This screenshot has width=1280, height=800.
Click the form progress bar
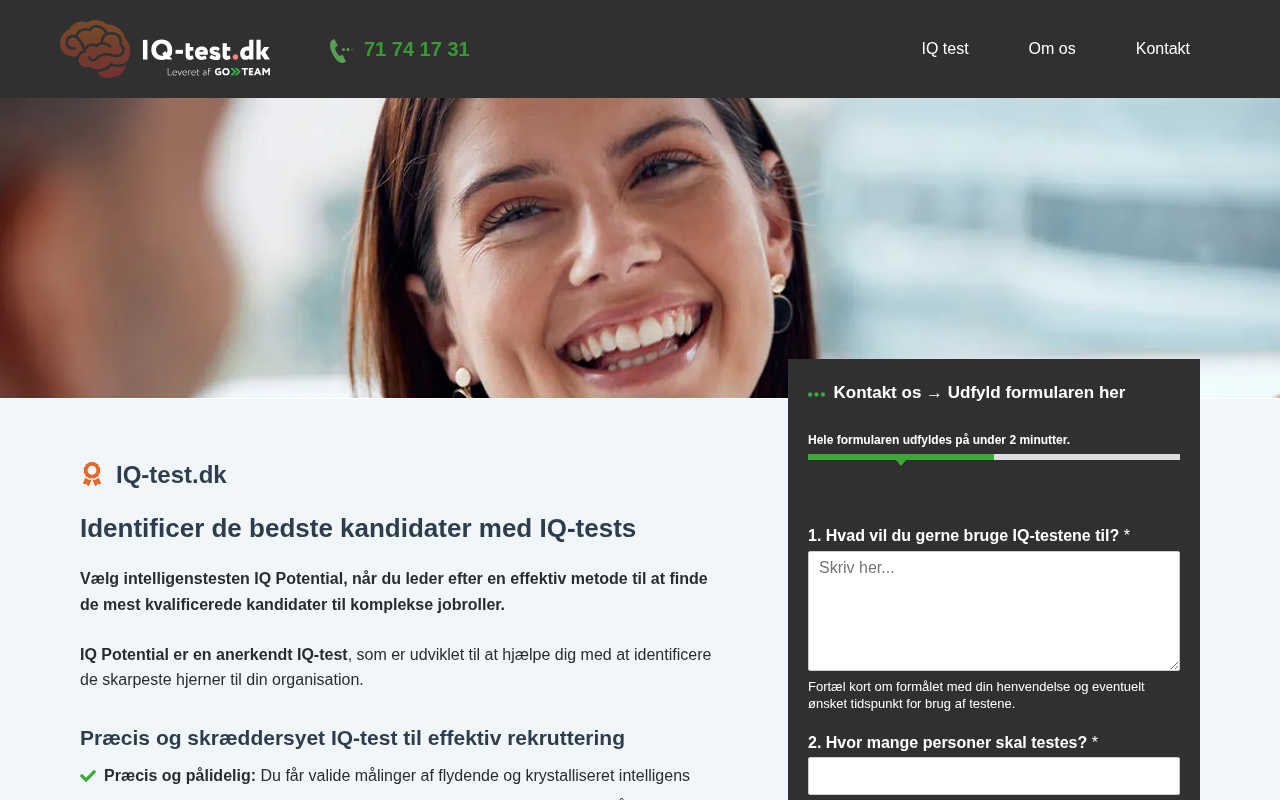[994, 457]
